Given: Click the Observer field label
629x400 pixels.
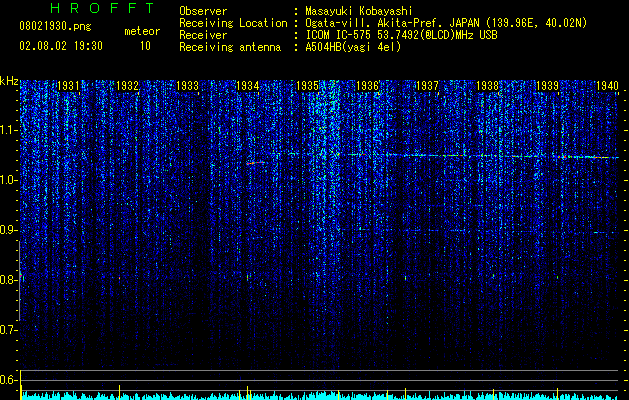Looking at the screenshot, I should (x=203, y=11).
